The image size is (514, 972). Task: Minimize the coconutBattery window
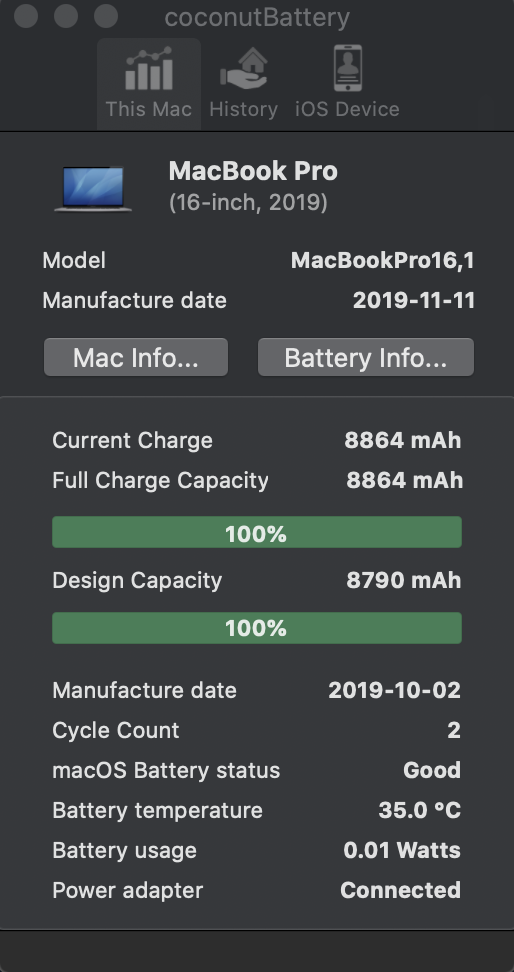[x=66, y=15]
